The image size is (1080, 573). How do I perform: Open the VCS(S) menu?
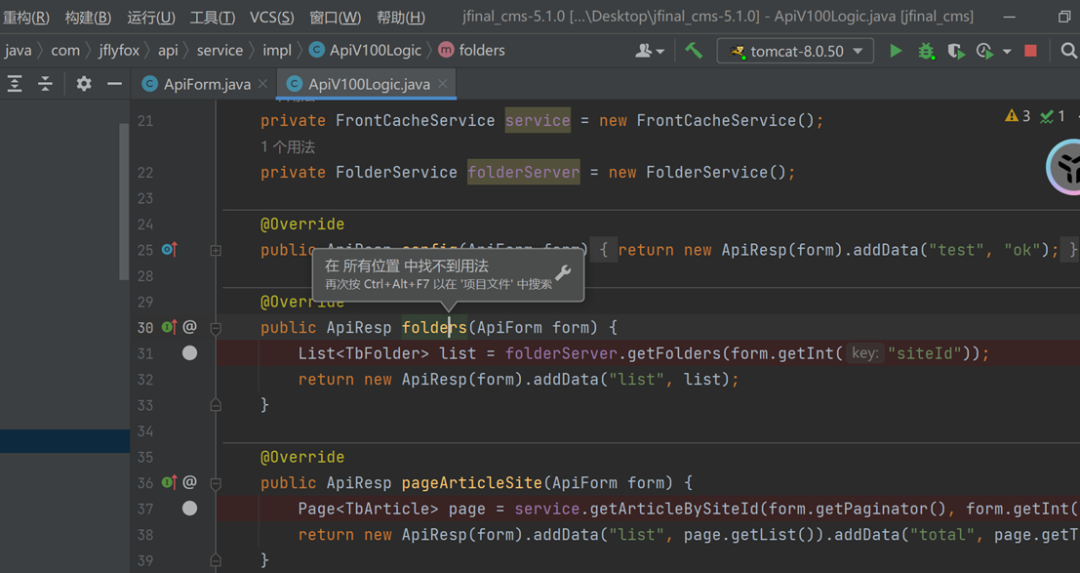pos(271,17)
